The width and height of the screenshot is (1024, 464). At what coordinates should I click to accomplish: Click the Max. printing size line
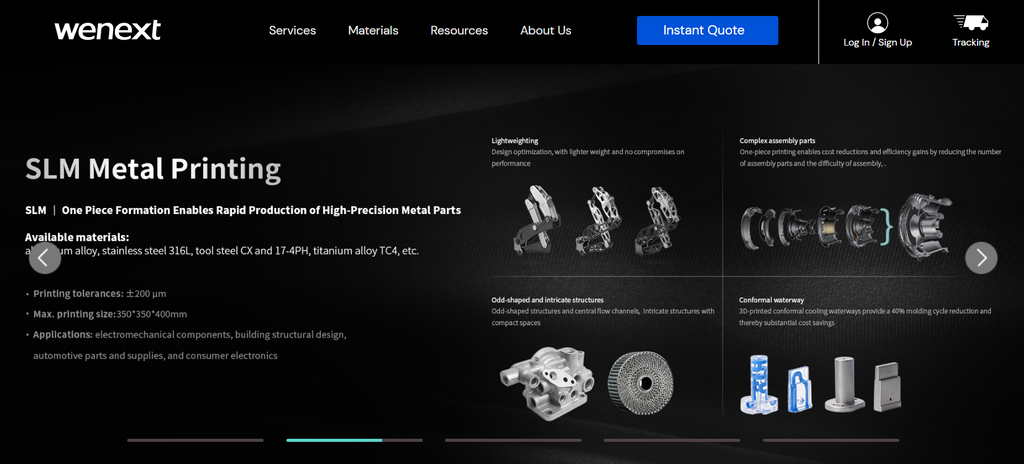tap(110, 314)
